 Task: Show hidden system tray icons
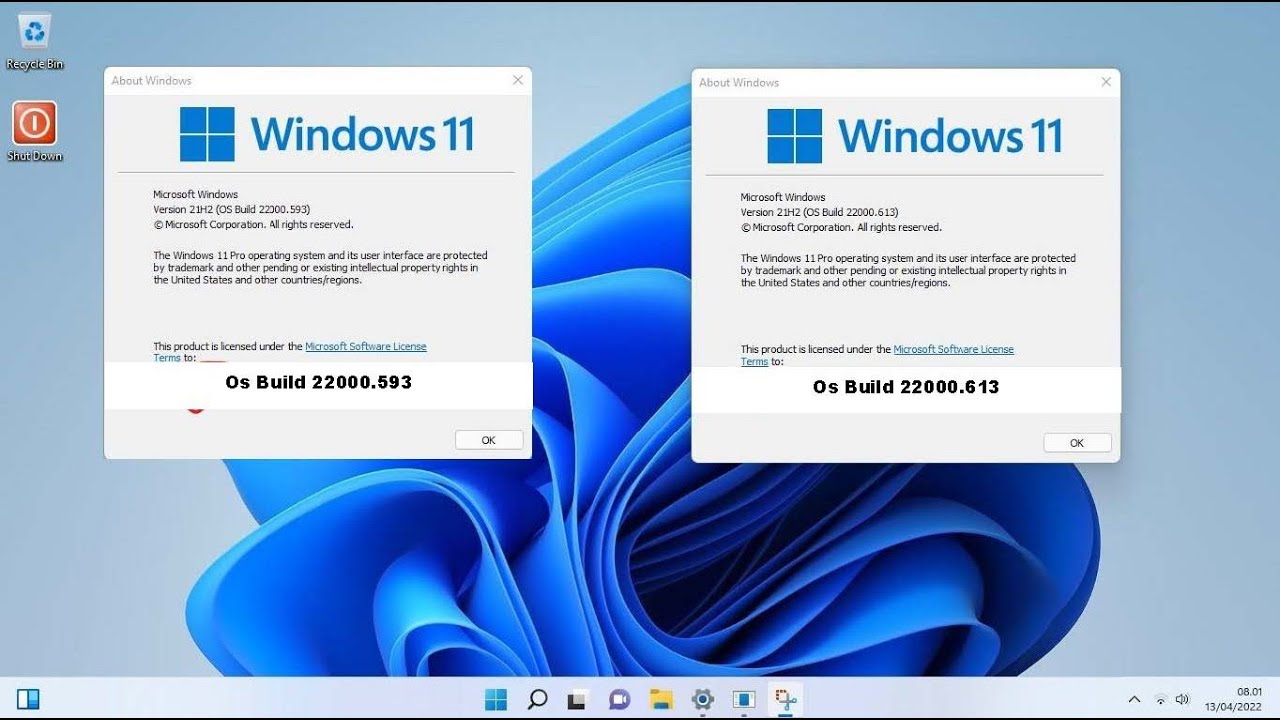tap(1134, 700)
